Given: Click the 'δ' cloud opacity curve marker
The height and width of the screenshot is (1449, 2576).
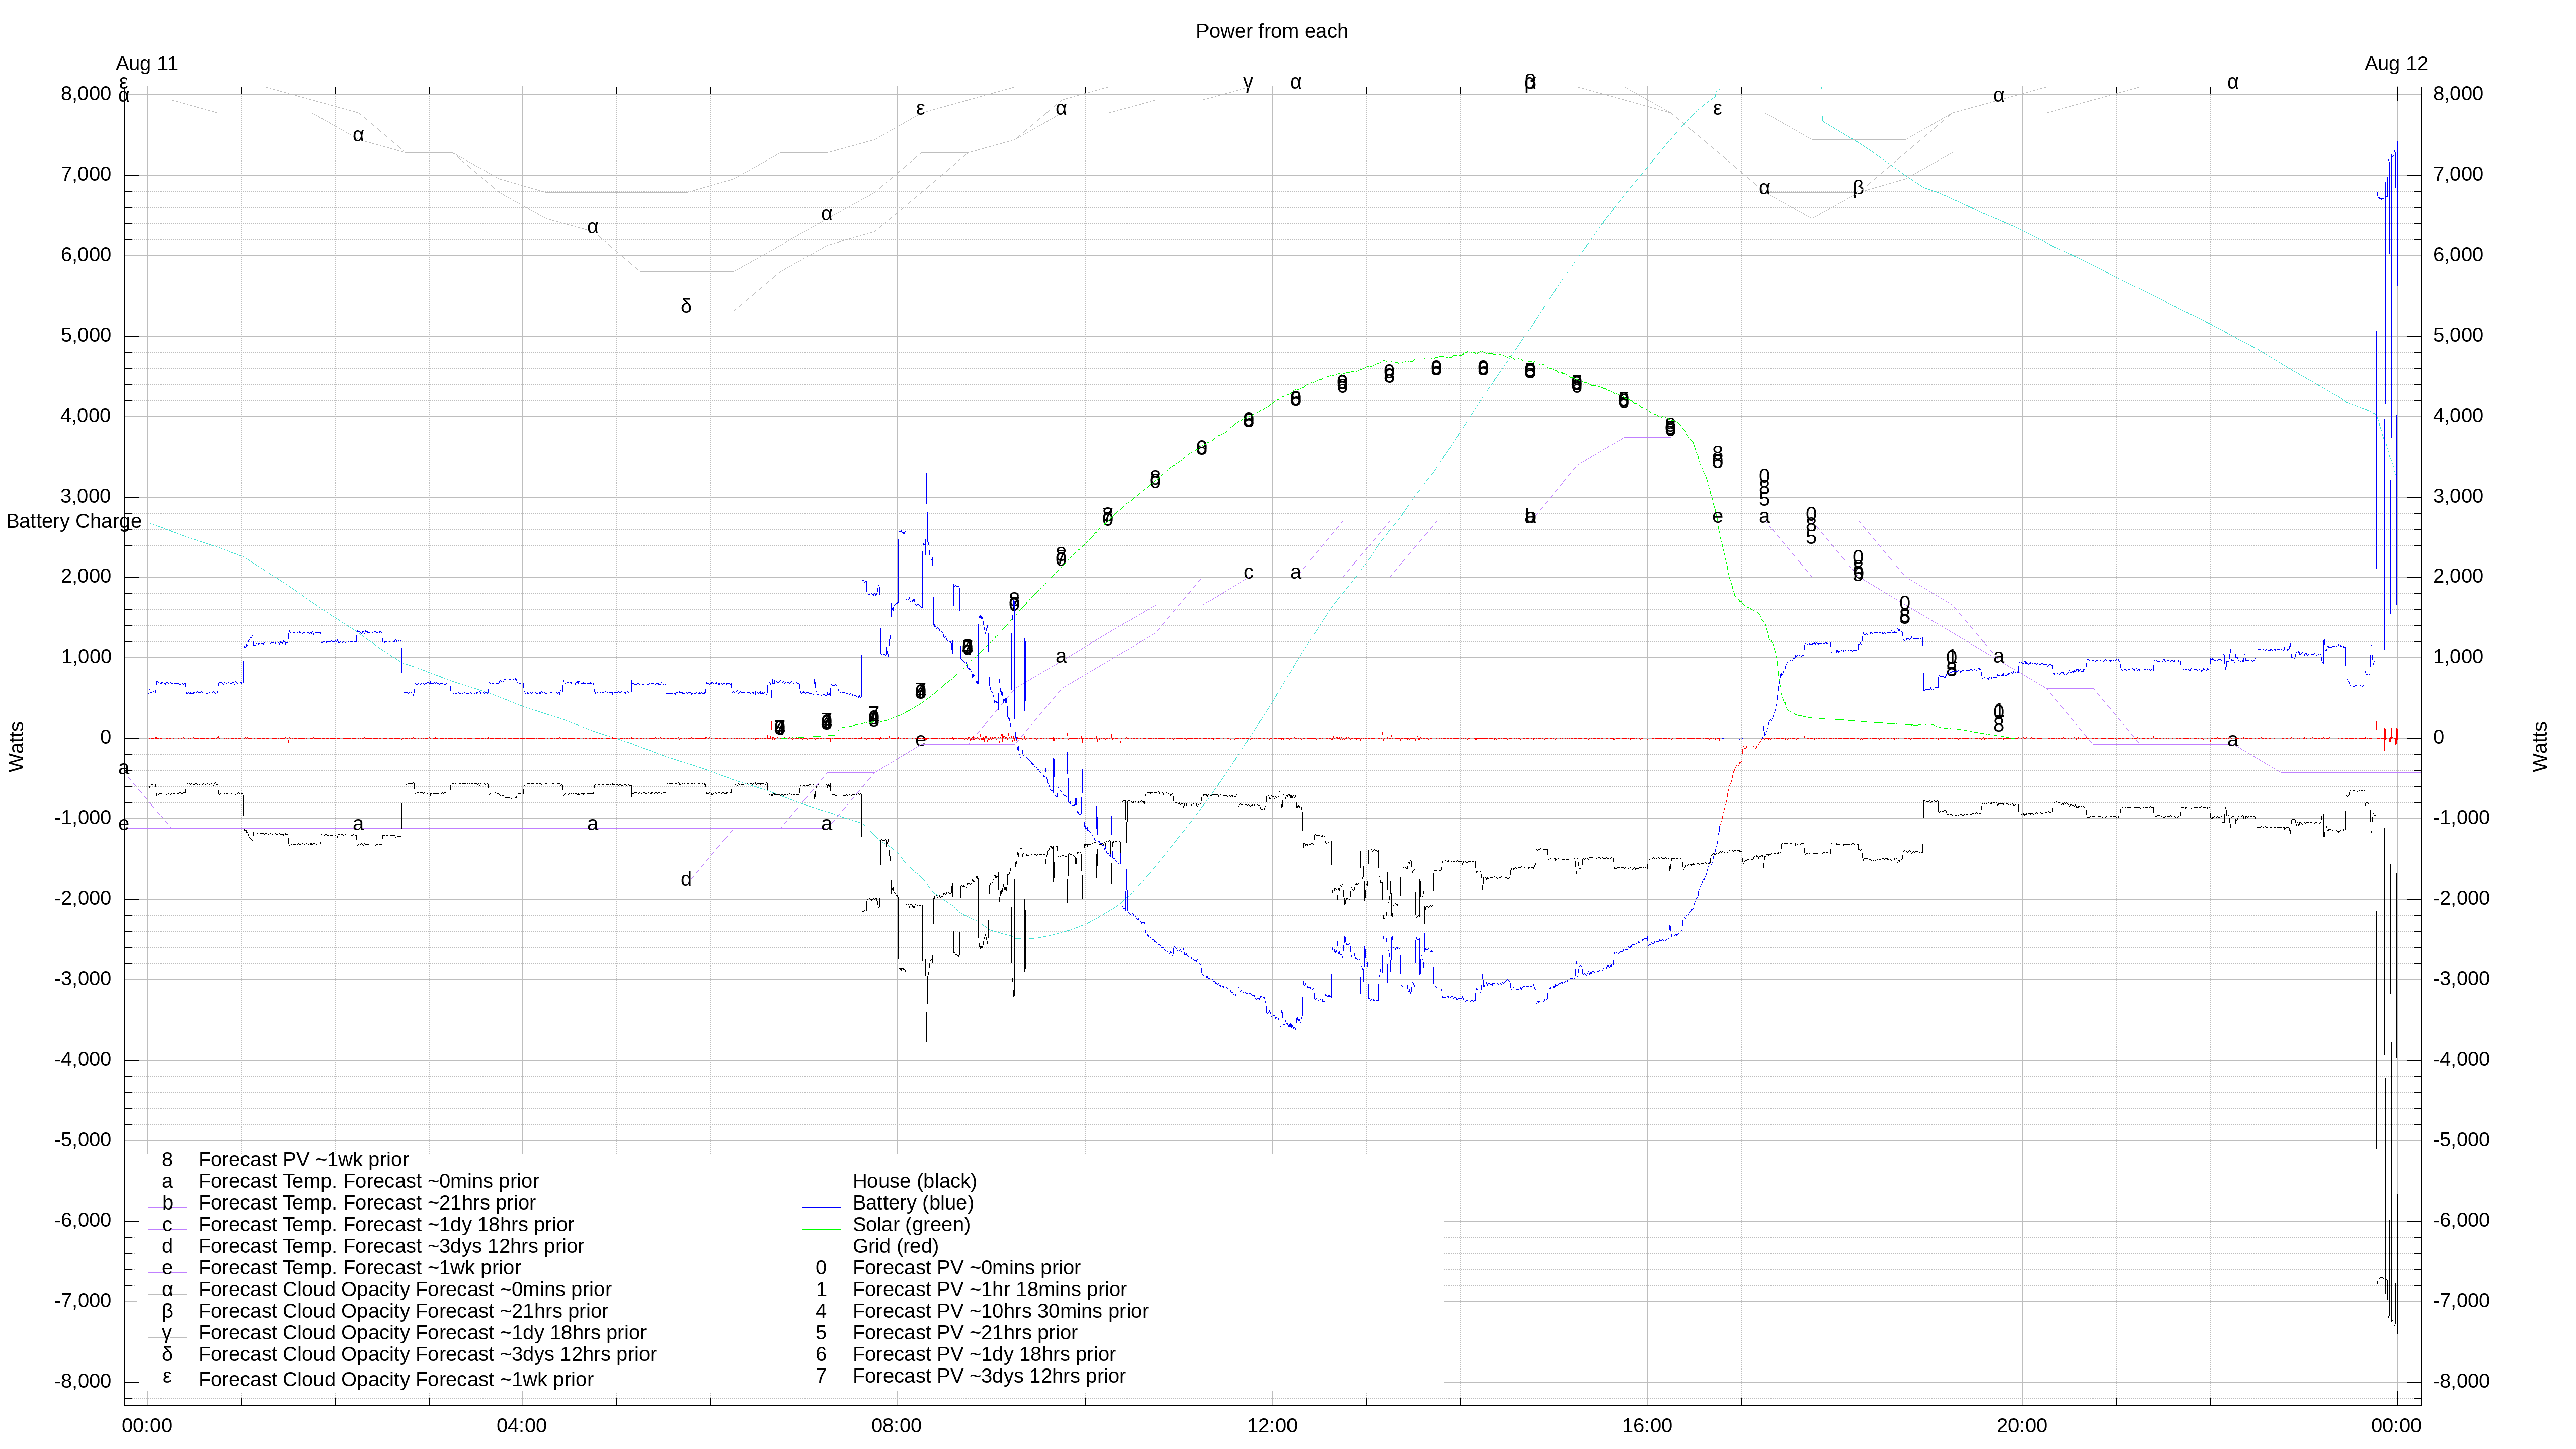Looking at the screenshot, I should pyautogui.click(x=686, y=306).
